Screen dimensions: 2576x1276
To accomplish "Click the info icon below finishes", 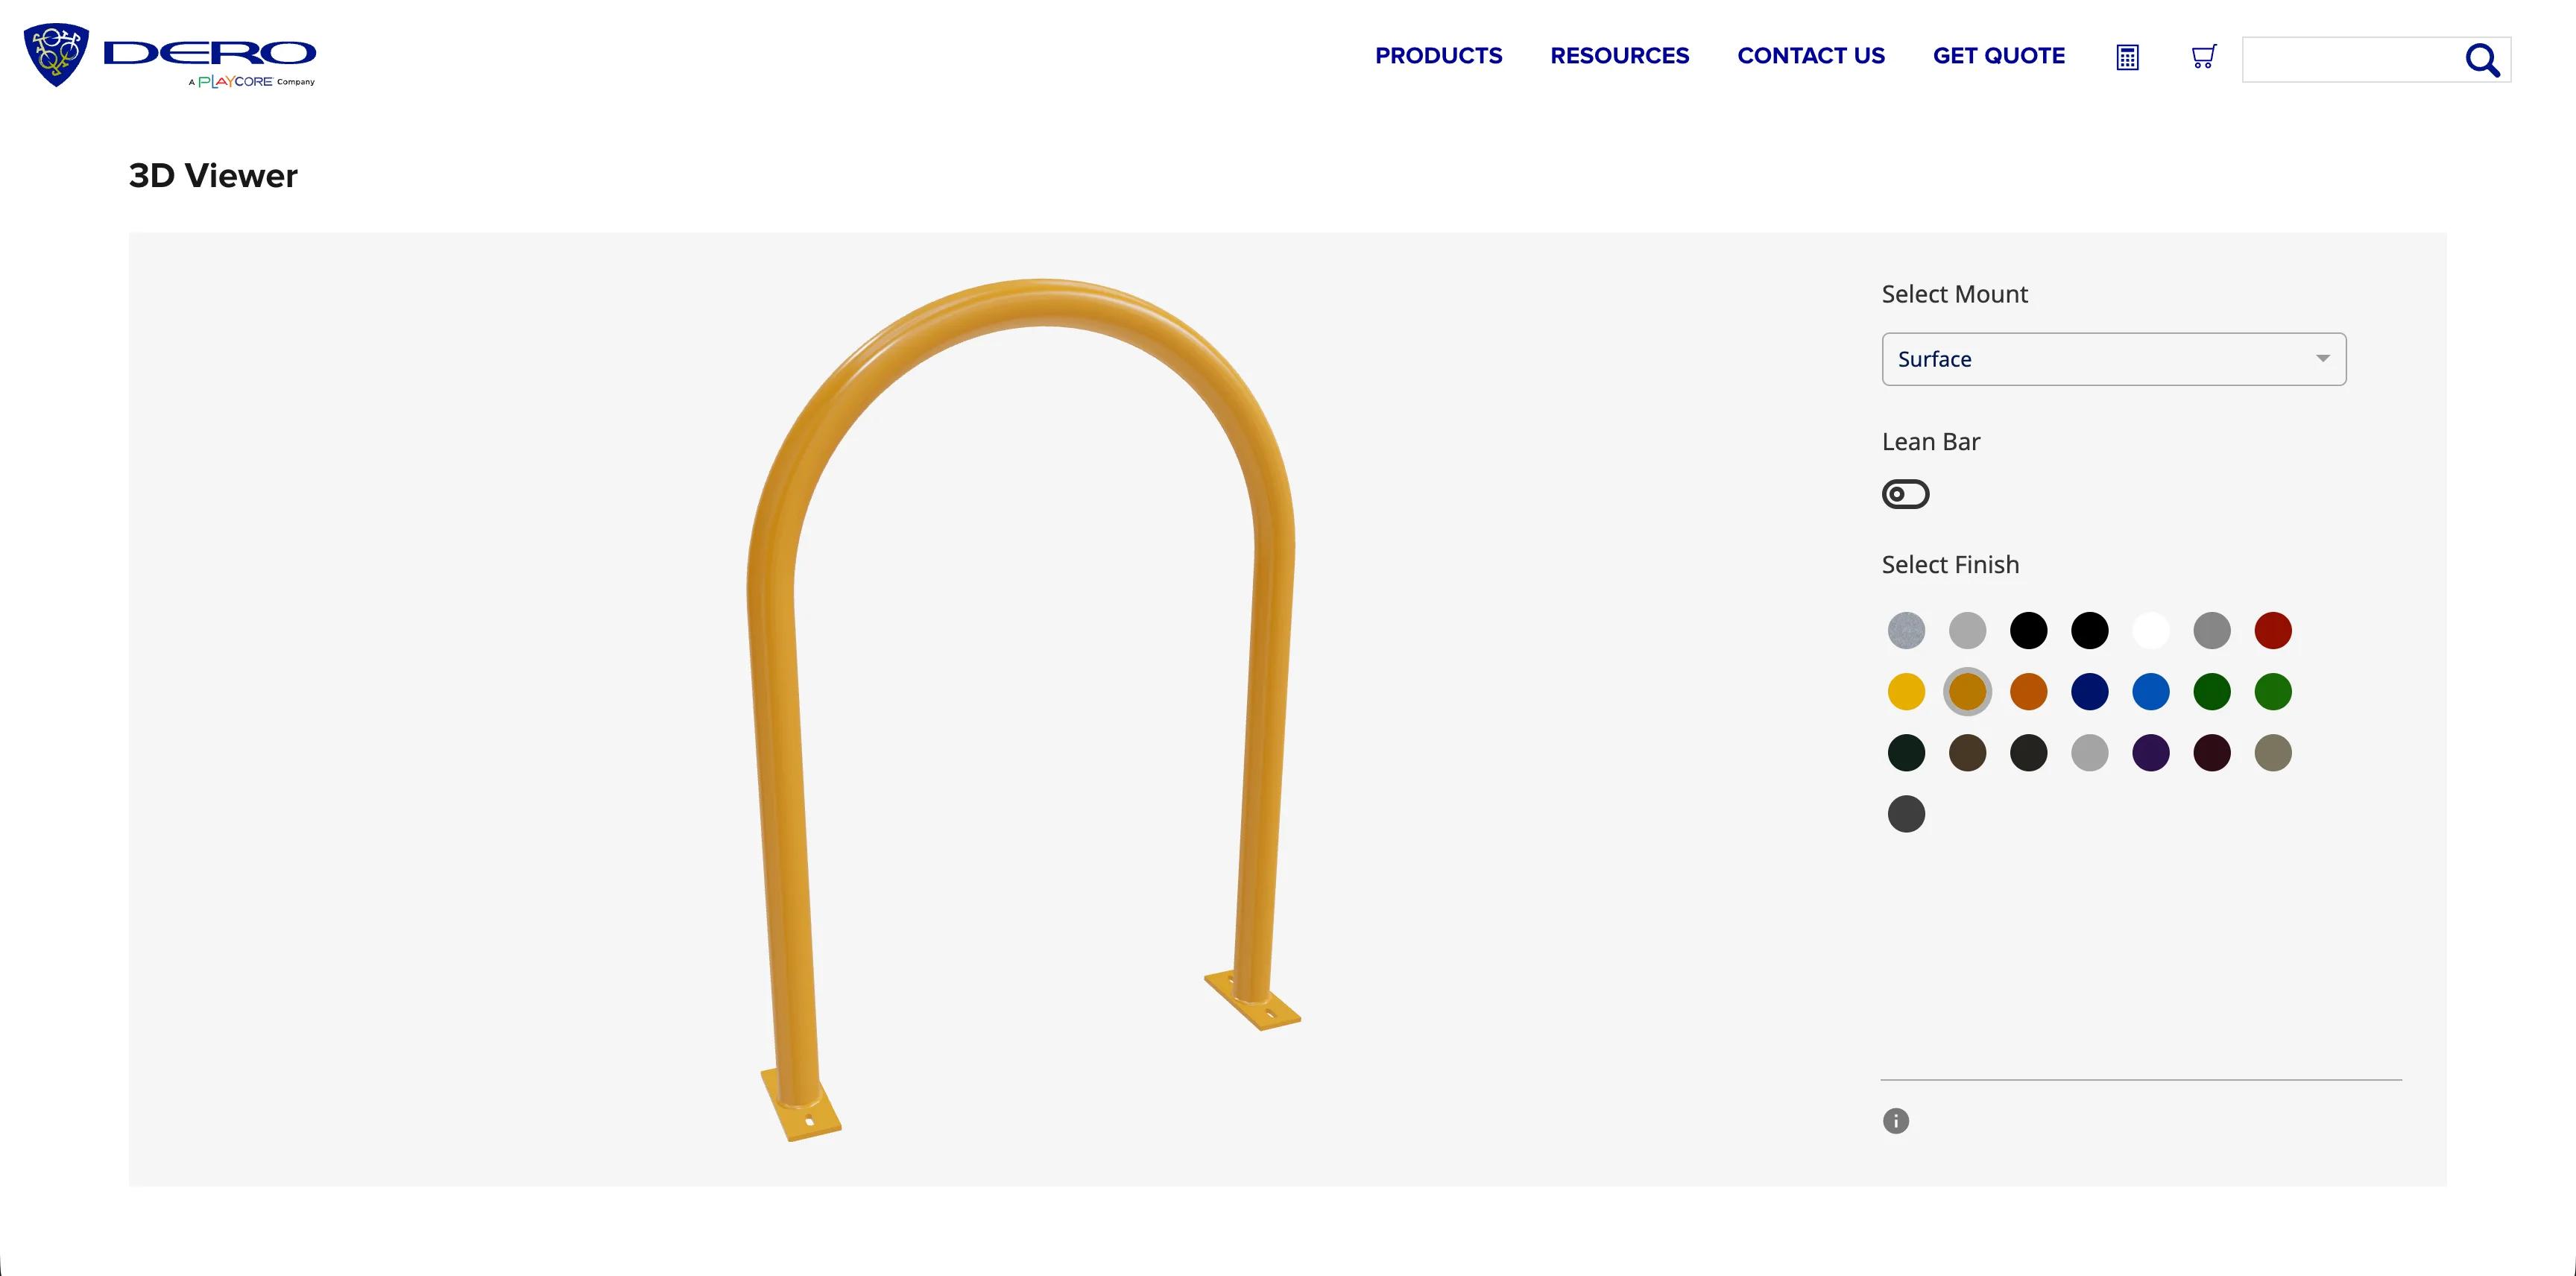I will tap(1896, 1121).
